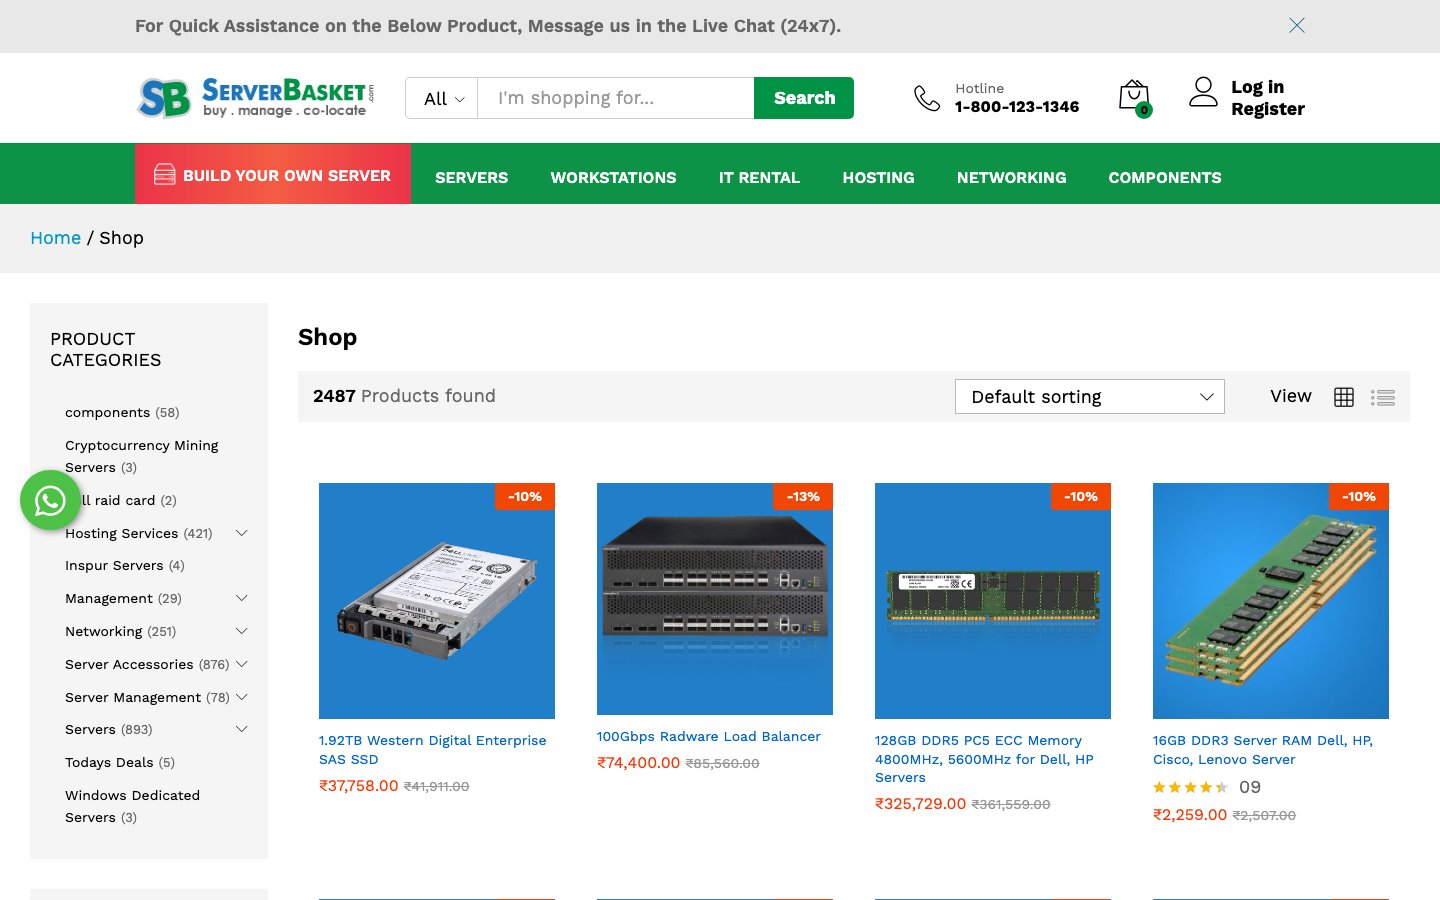Click the ₹325,729.00 price
The height and width of the screenshot is (900, 1440).
point(921,804)
